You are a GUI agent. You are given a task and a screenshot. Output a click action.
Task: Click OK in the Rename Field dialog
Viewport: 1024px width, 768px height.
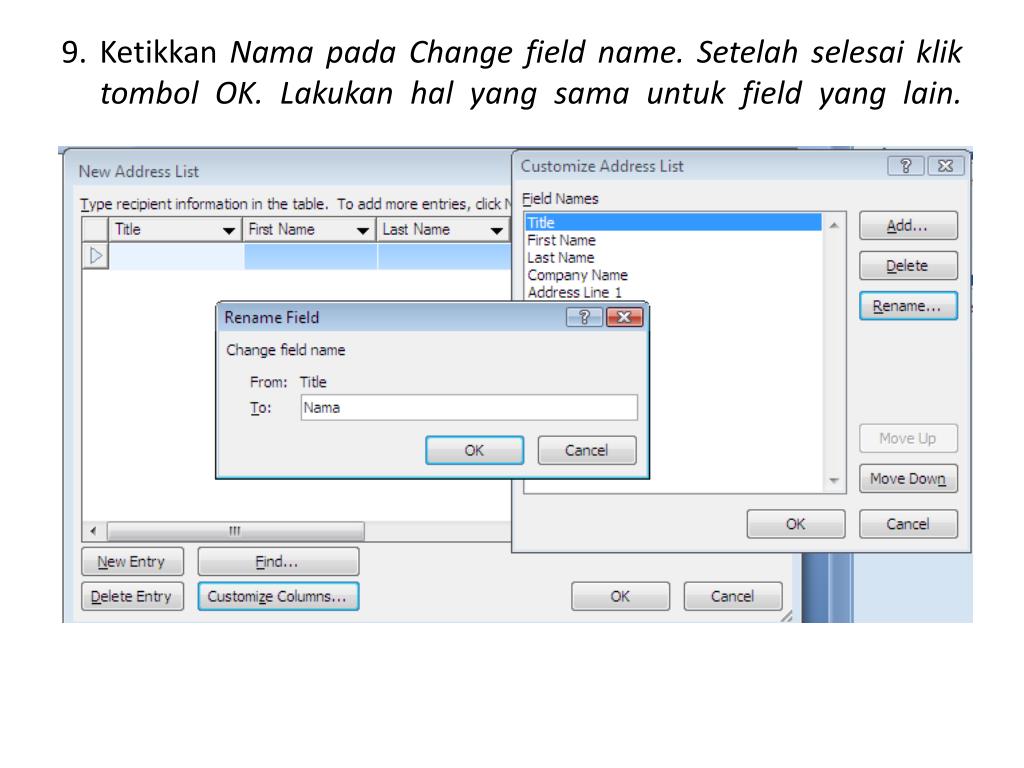(x=474, y=450)
